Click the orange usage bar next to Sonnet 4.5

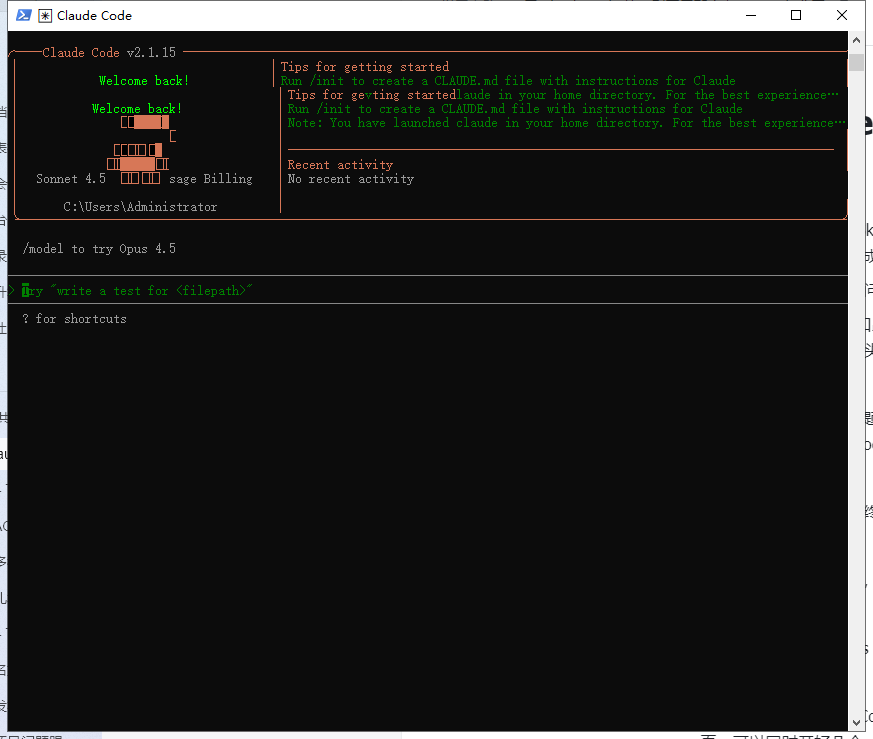[138, 178]
